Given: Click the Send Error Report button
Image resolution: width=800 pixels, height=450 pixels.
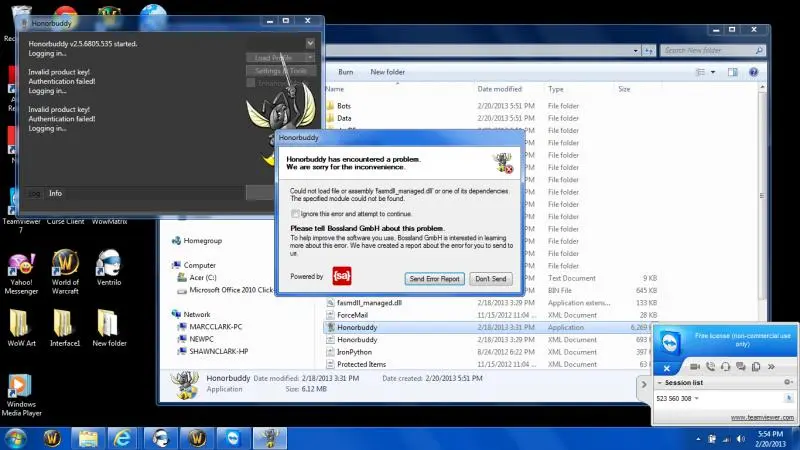Looking at the screenshot, I should 434,279.
